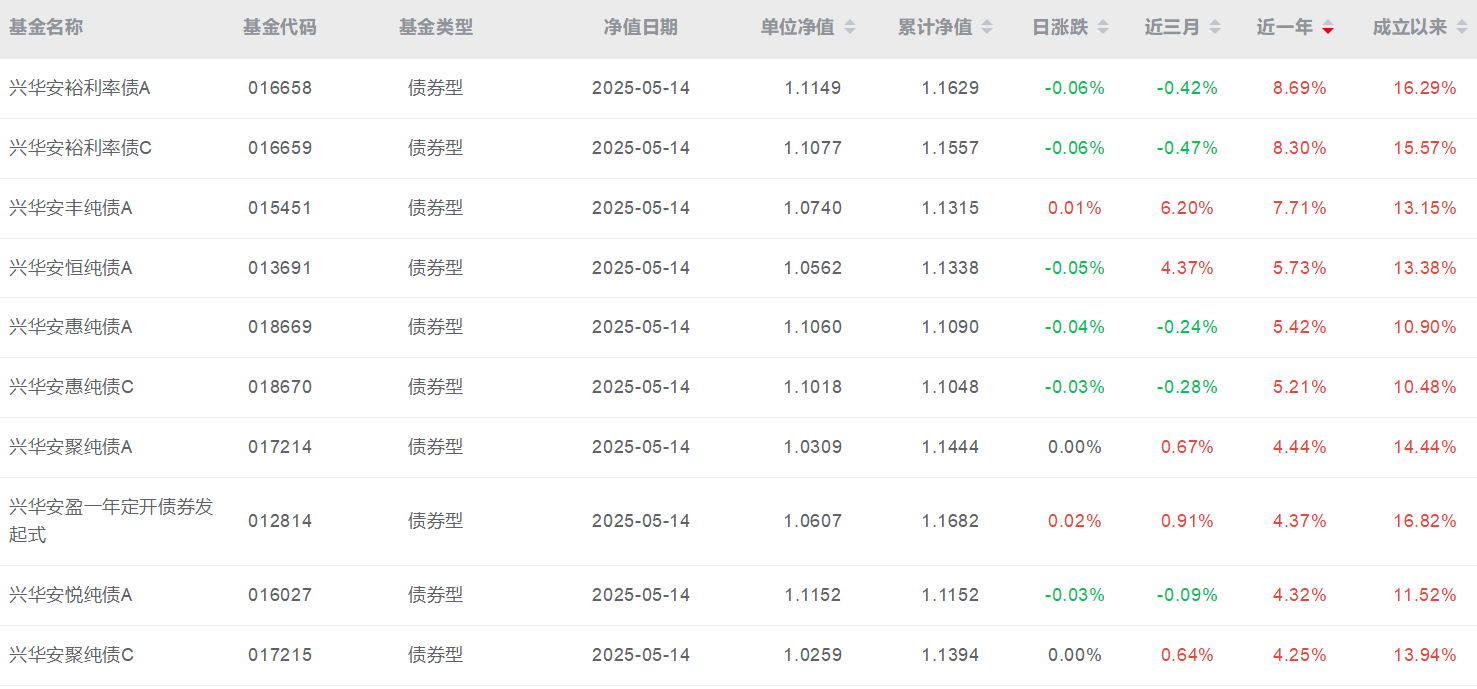Click cumulative value 1.1090

click(x=950, y=327)
